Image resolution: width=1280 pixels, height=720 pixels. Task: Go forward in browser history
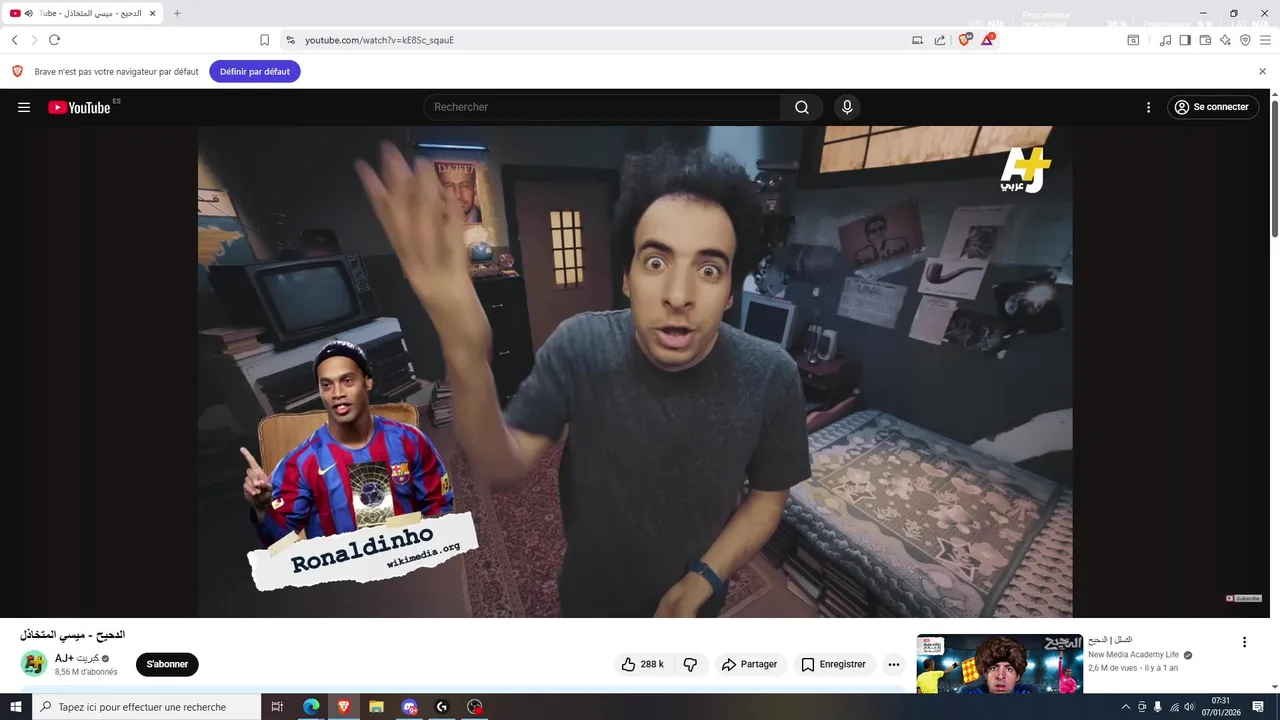pos(34,40)
